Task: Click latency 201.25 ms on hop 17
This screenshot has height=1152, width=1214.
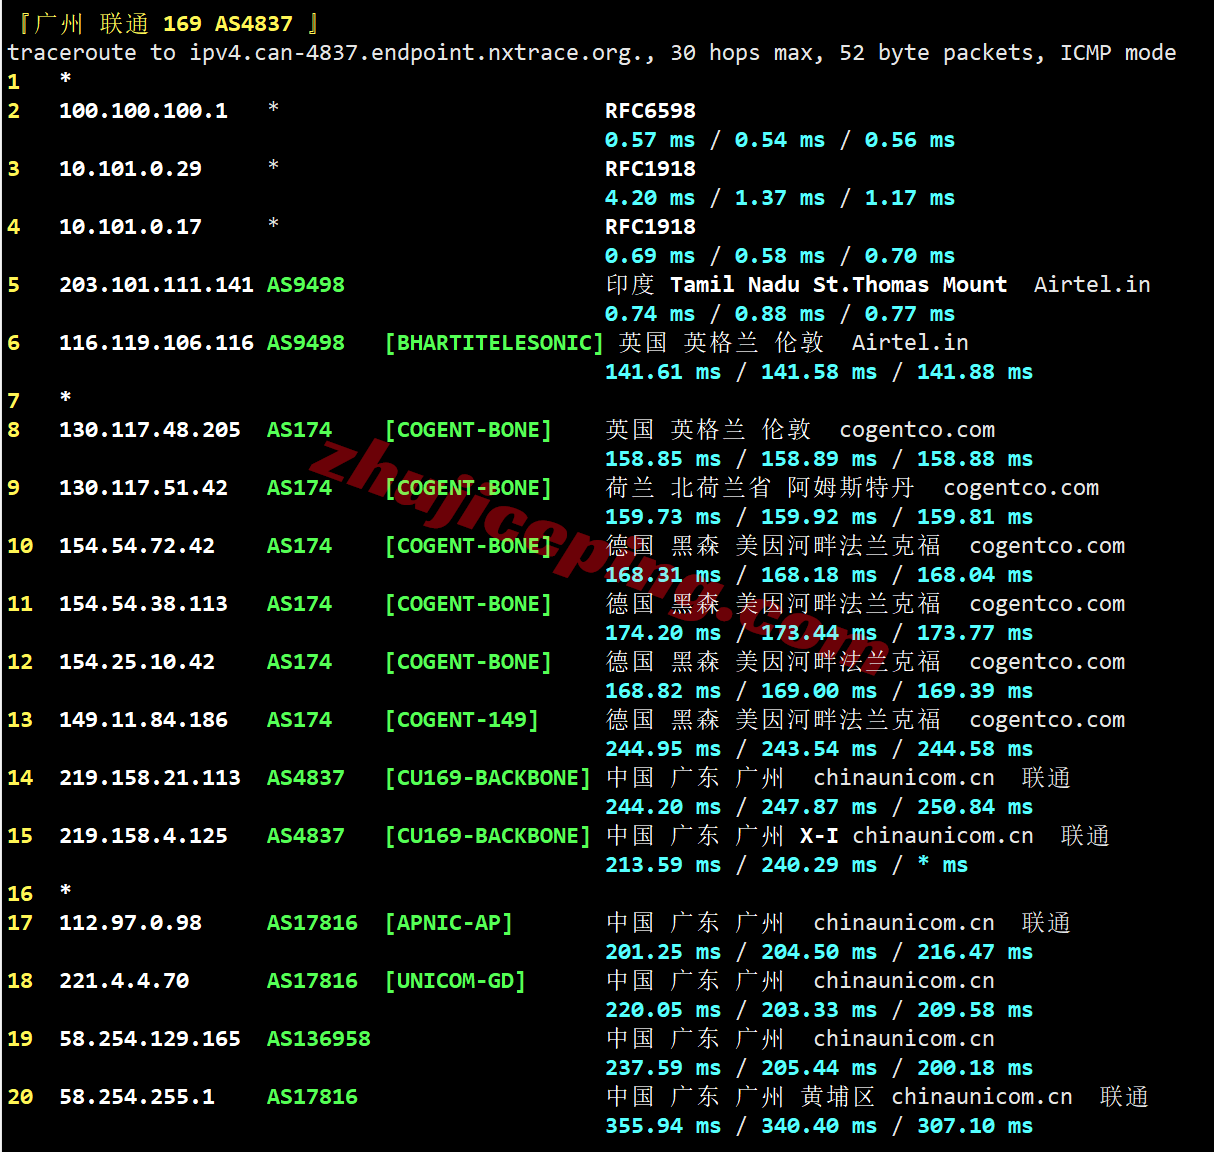Action: tap(663, 952)
